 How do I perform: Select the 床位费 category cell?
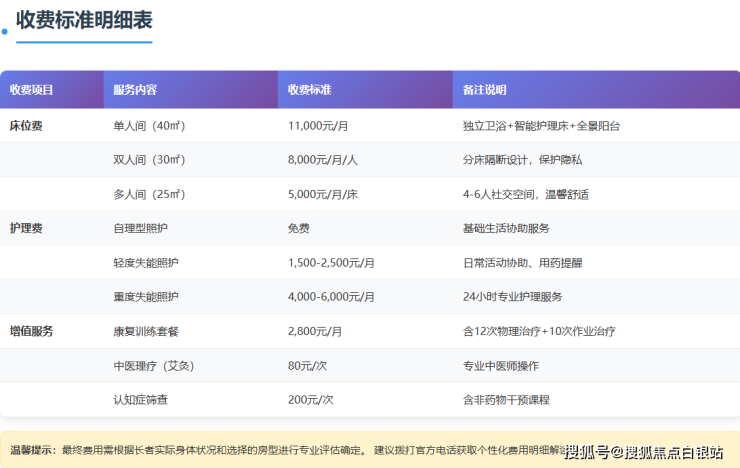[26, 126]
